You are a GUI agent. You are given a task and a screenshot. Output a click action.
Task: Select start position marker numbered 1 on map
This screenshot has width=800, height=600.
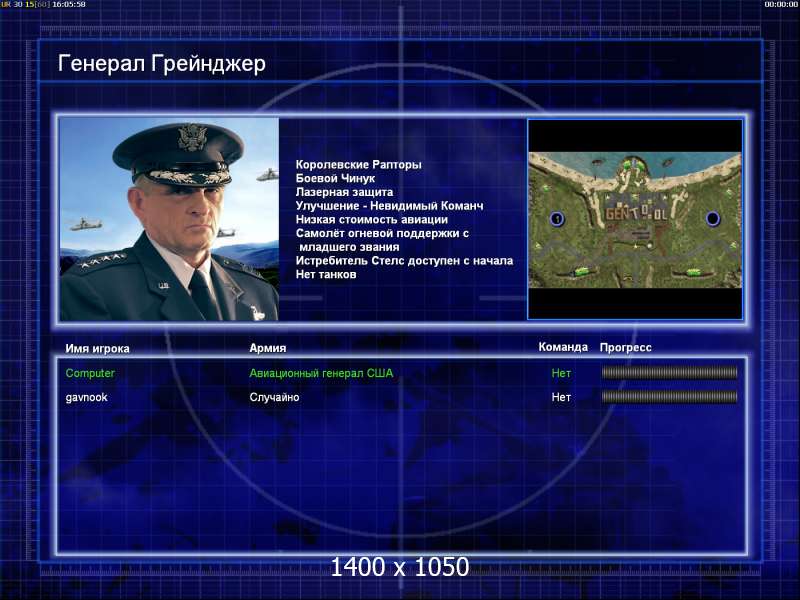pos(557,219)
